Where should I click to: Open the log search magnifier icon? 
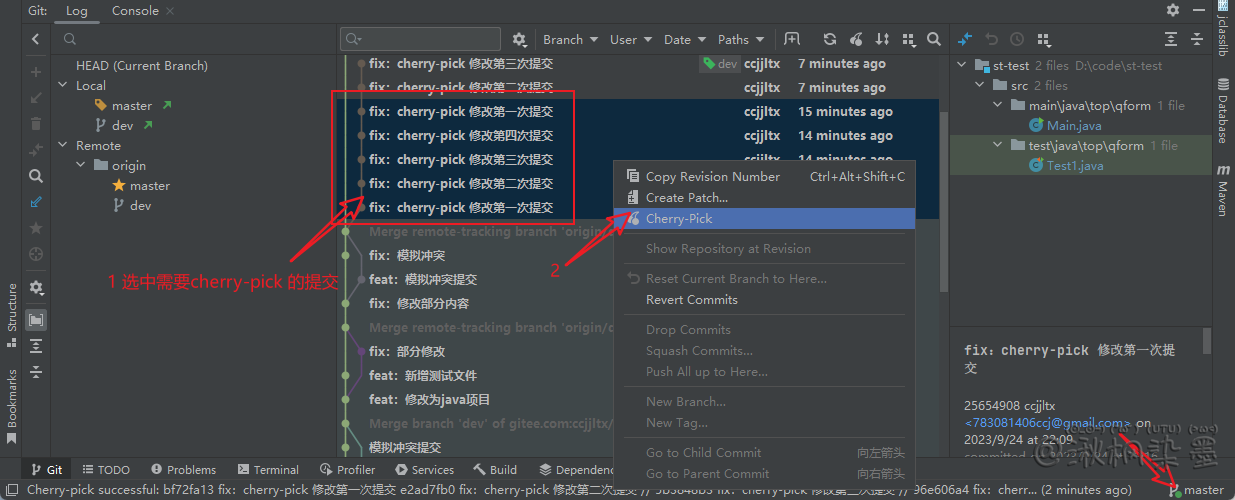pos(933,40)
